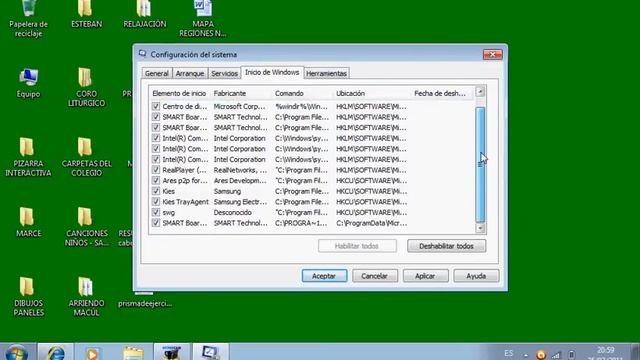Open the network signal tray icon
Screen dimensions: 640x360
tap(556, 355)
